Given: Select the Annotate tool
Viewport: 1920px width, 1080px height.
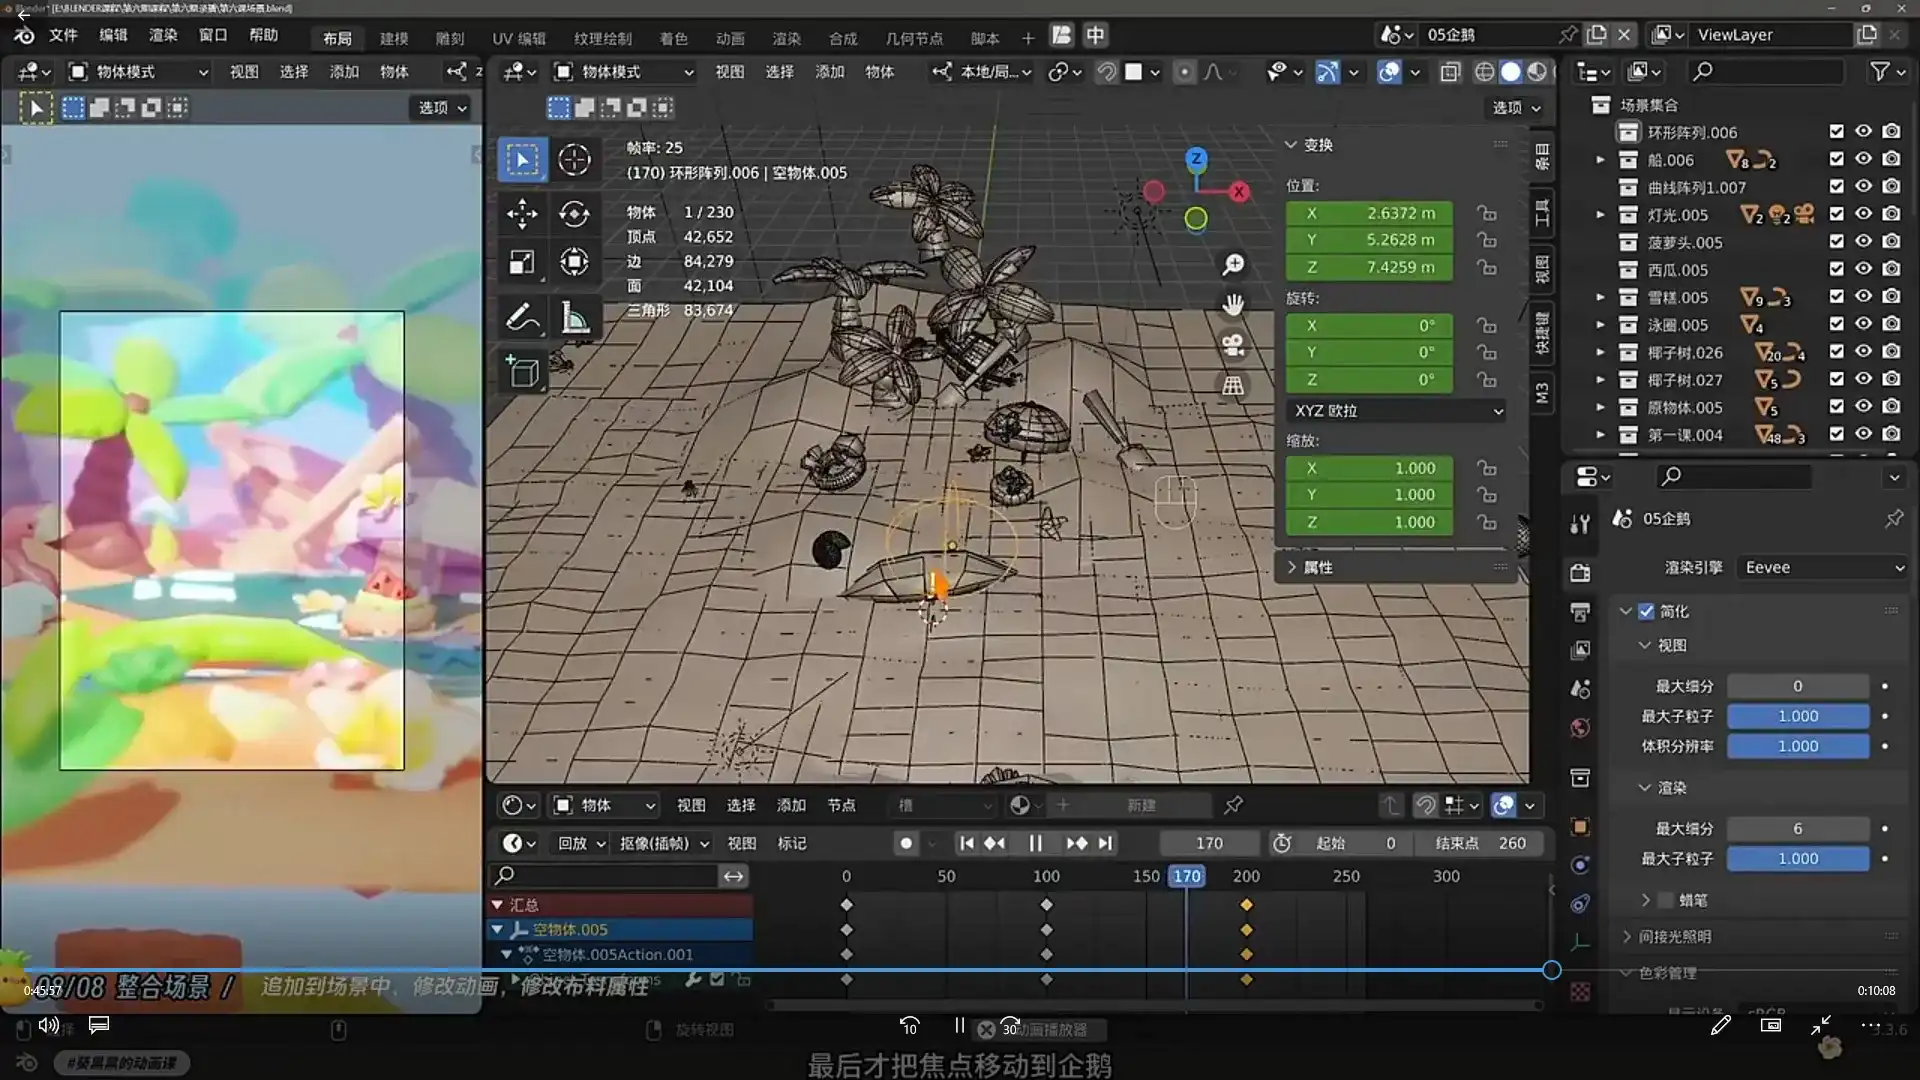Looking at the screenshot, I should click(x=521, y=318).
